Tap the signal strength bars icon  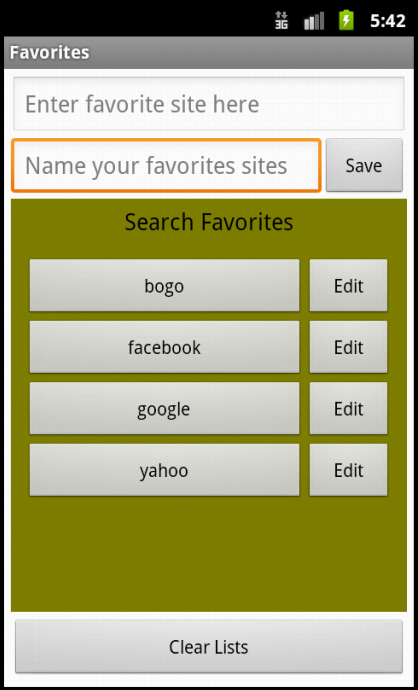coord(314,21)
